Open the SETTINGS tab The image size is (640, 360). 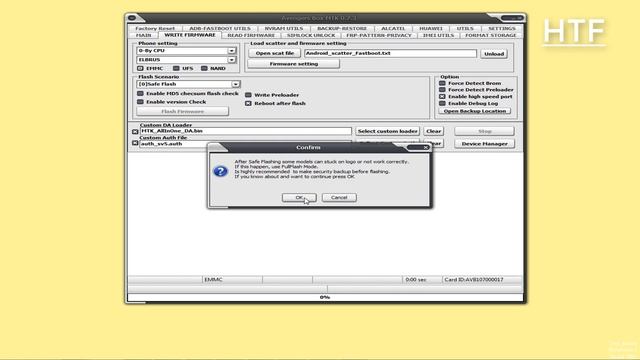point(502,29)
